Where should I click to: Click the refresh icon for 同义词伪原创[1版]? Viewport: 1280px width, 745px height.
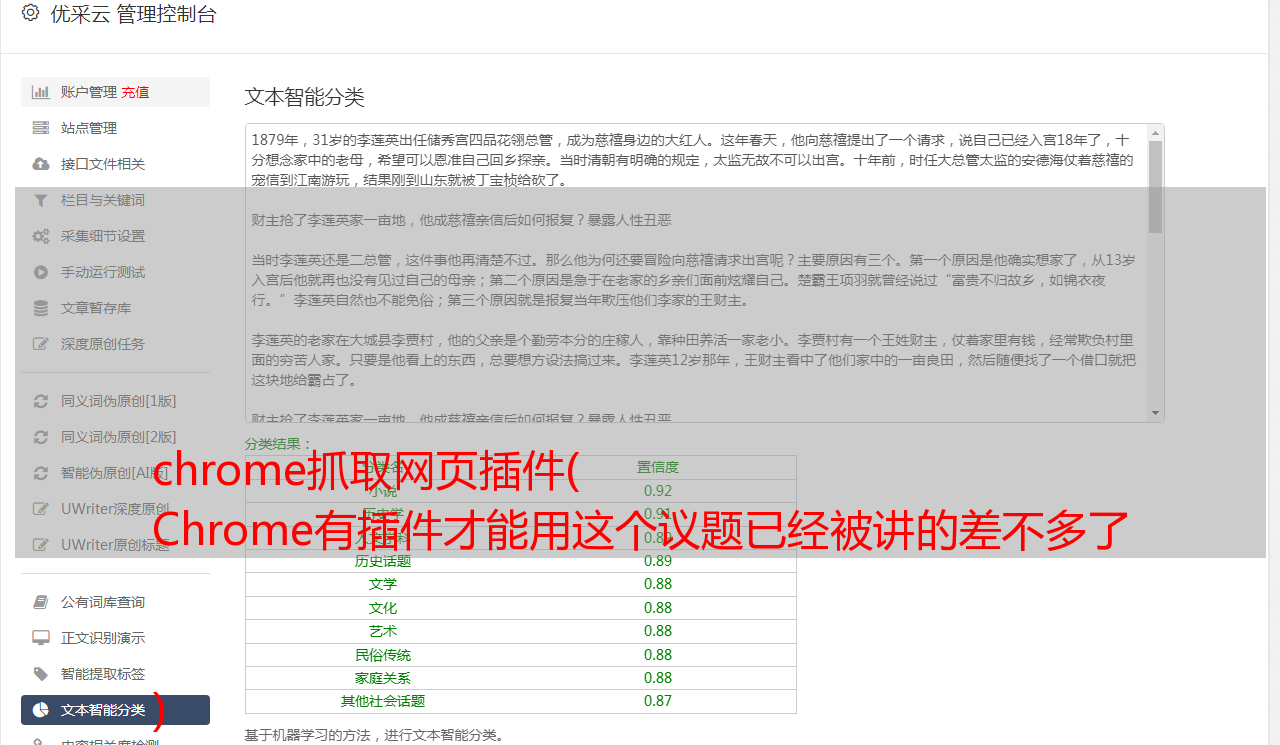coord(41,401)
